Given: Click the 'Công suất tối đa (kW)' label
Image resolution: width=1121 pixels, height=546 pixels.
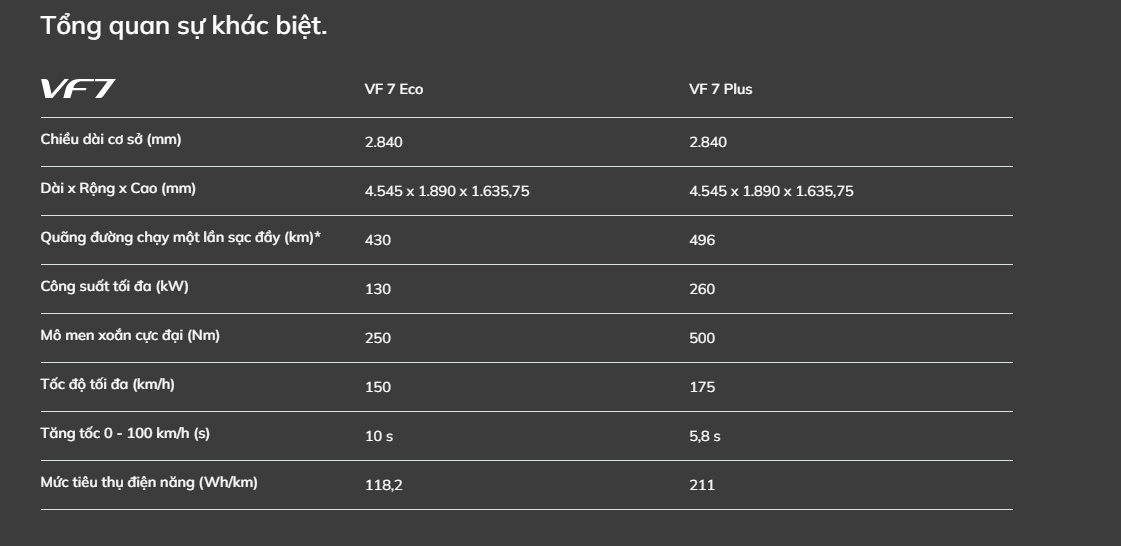Looking at the screenshot, I should point(114,287).
